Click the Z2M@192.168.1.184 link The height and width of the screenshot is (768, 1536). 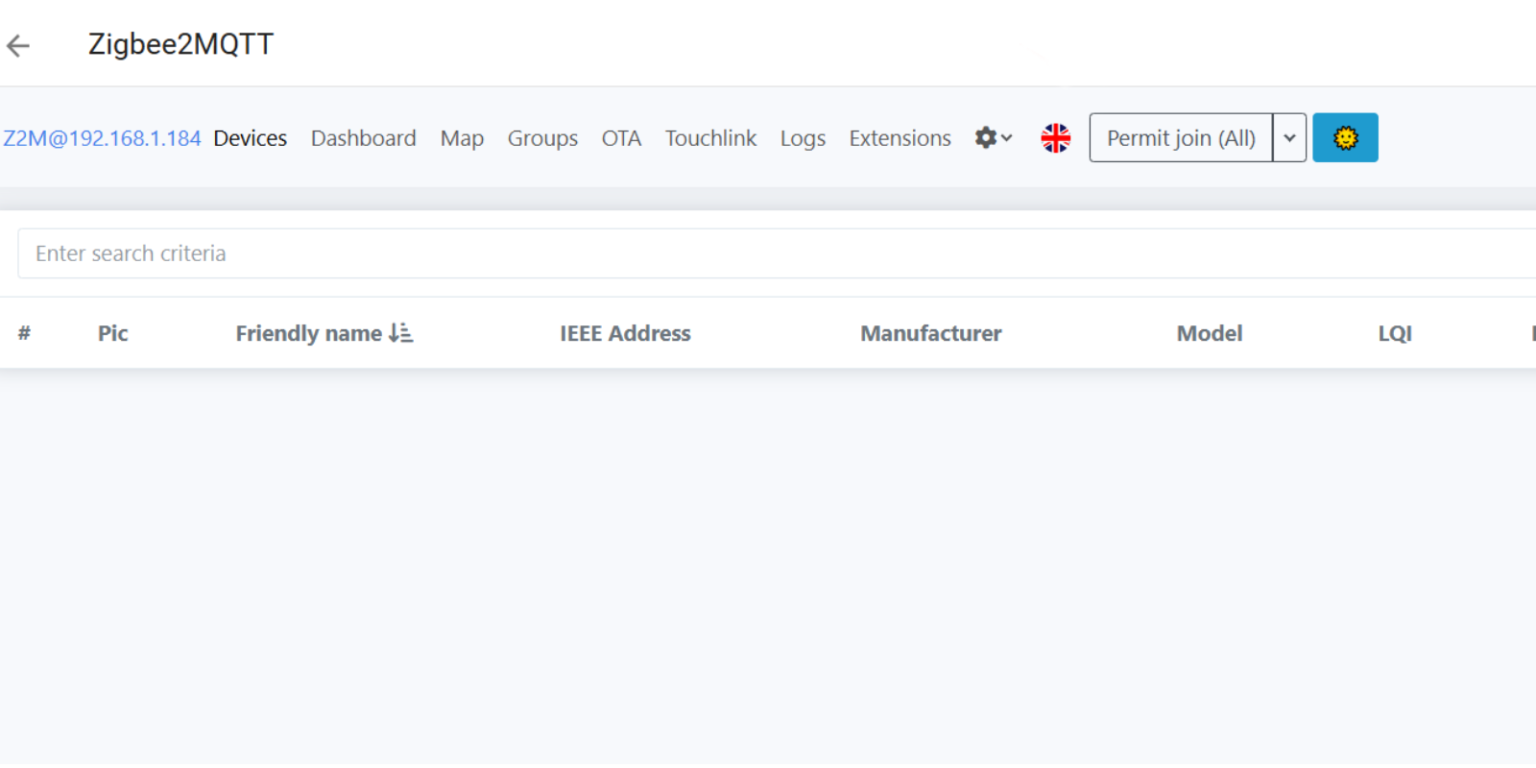coord(102,138)
